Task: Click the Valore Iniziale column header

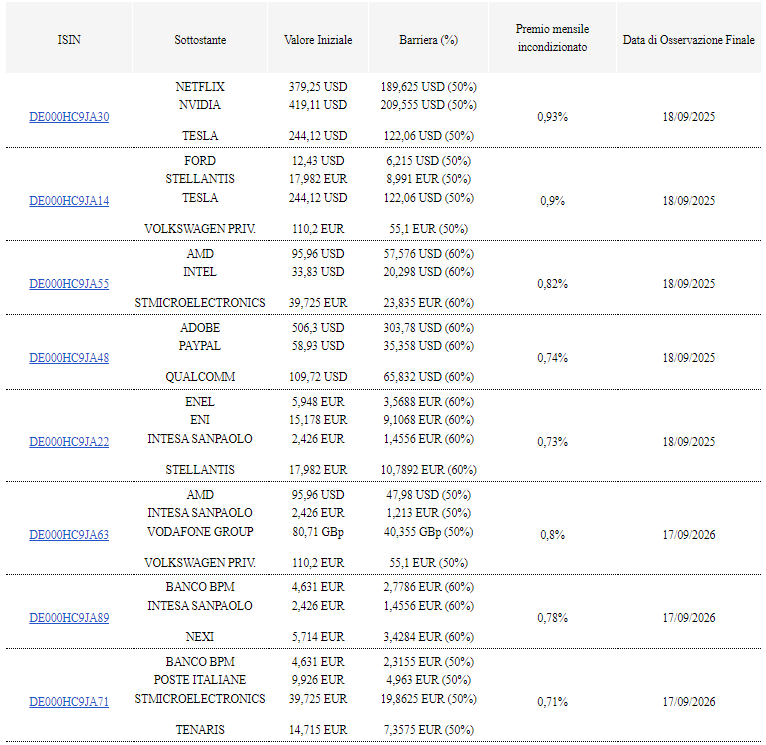Action: tap(318, 40)
